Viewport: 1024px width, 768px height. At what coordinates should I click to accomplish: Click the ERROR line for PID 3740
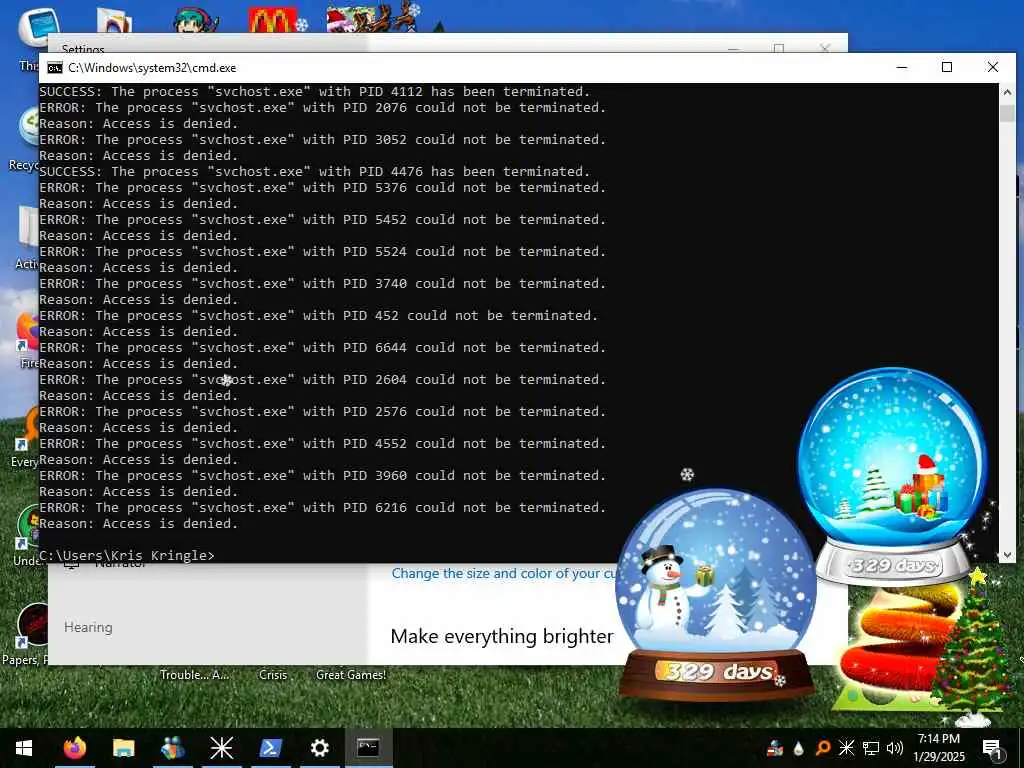323,283
